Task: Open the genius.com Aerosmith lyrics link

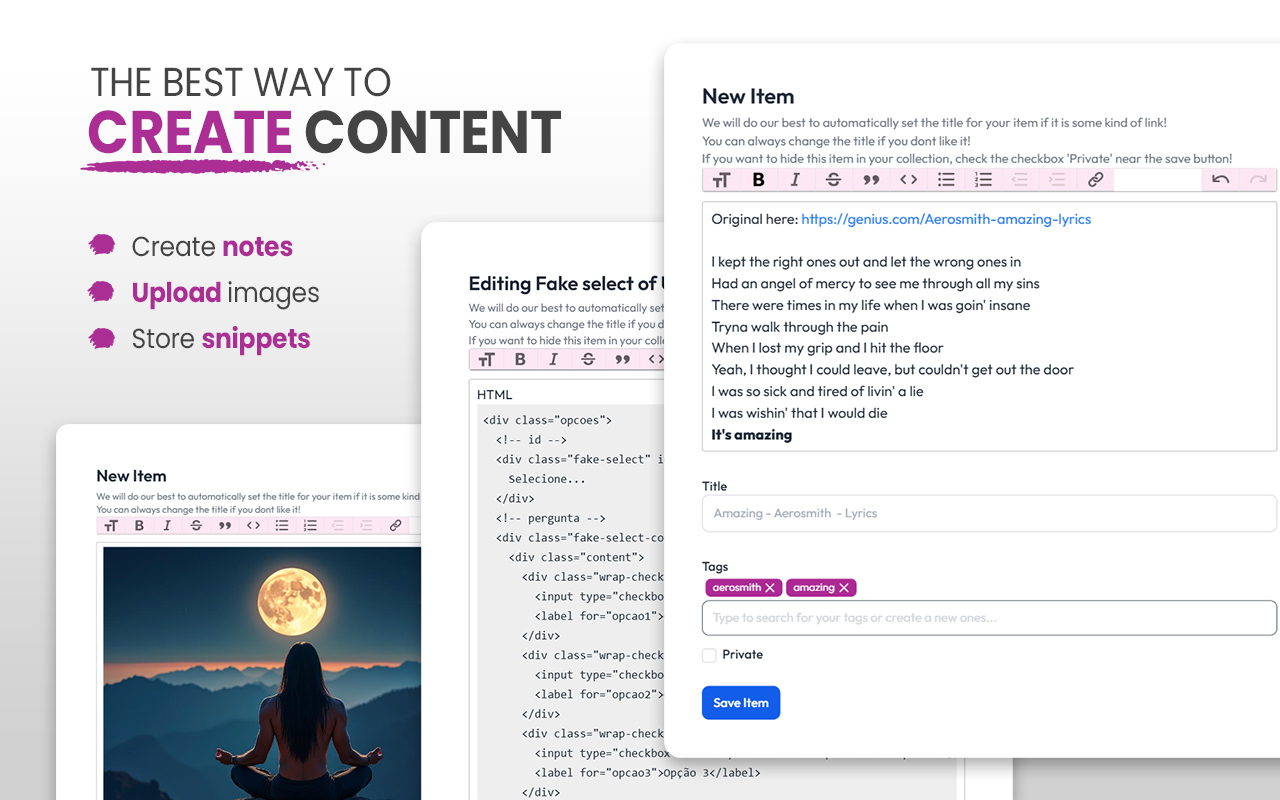Action: click(x=946, y=219)
